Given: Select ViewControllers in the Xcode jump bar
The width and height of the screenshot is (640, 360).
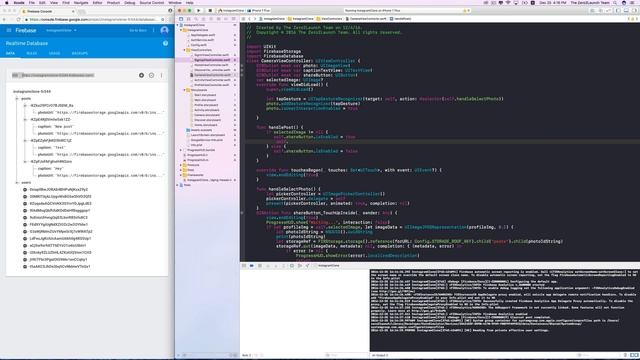Looking at the screenshot, I should (x=329, y=19).
